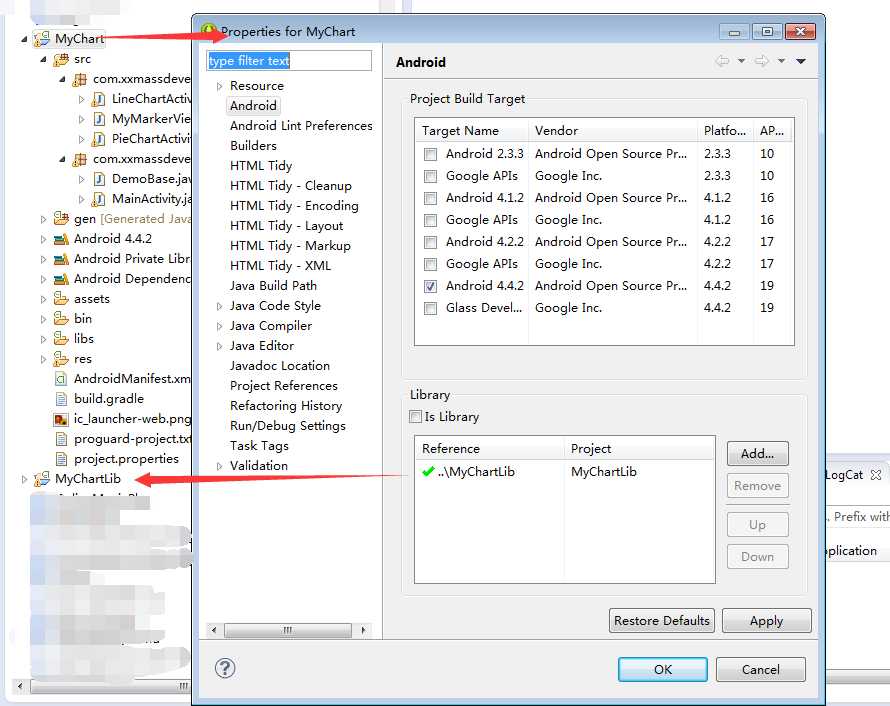890x706 pixels.
Task: Check the Android 4.1.2 build target
Action: tap(431, 198)
